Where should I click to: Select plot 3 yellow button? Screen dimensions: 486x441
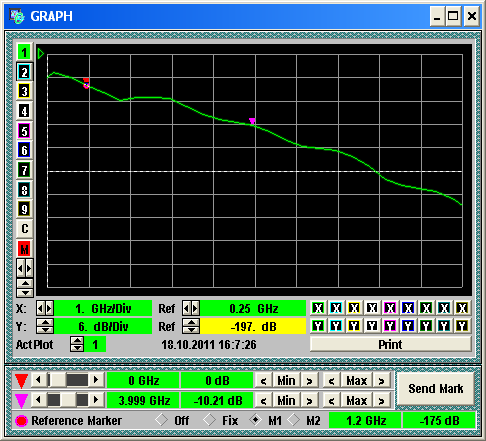coord(24,91)
